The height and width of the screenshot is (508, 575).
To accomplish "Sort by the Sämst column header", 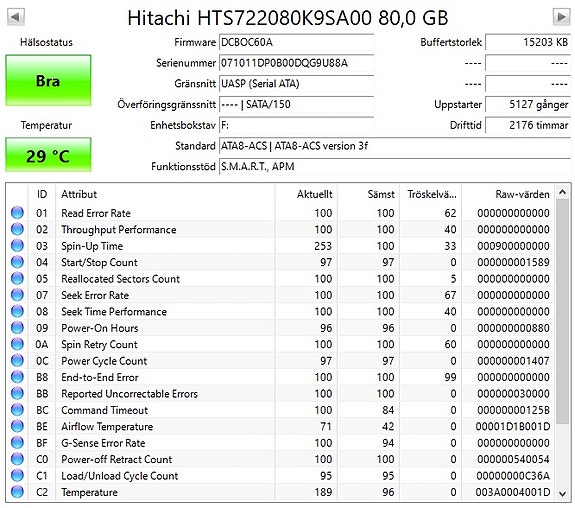I will [x=369, y=194].
